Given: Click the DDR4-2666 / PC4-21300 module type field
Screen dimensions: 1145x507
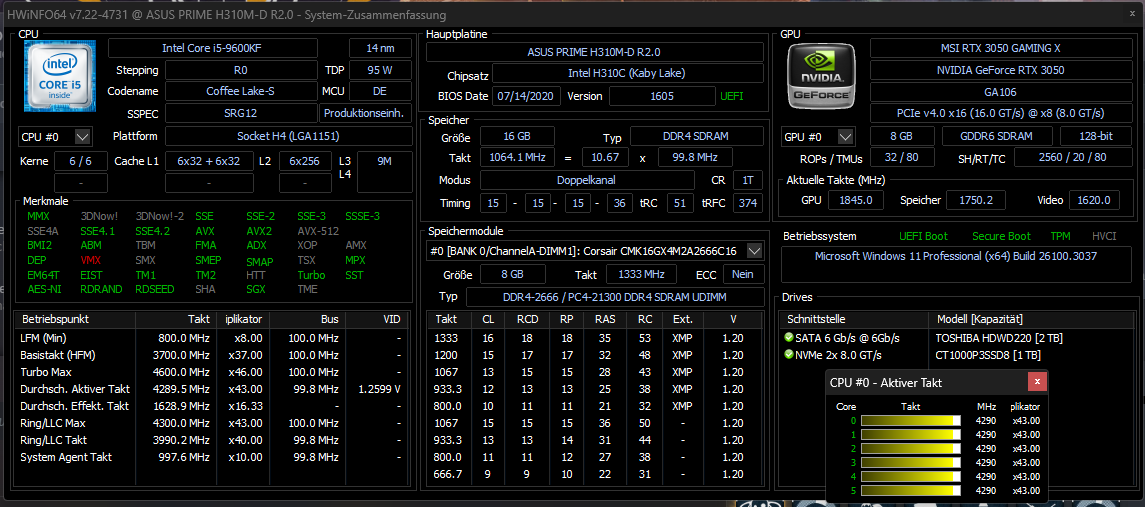Looking at the screenshot, I should pyautogui.click(x=614, y=297).
